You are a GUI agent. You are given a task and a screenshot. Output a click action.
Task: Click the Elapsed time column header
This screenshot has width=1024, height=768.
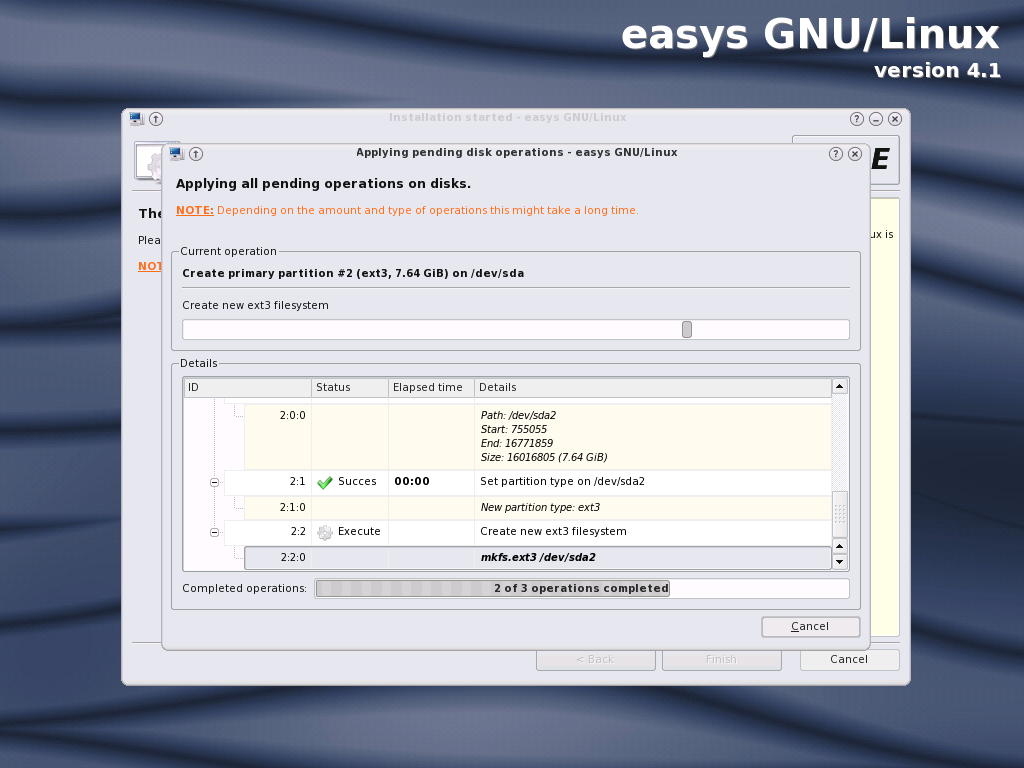pos(432,387)
